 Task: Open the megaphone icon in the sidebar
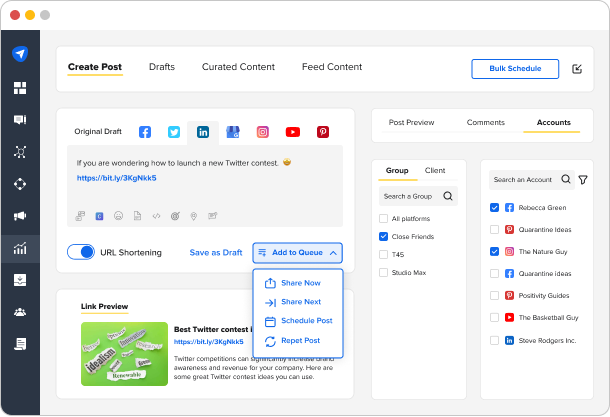point(20,216)
